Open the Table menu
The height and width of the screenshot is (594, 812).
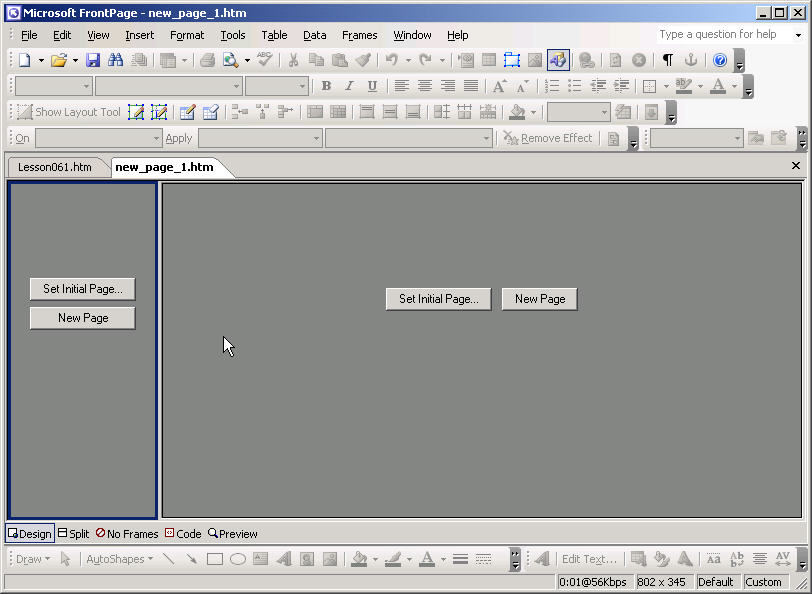(x=274, y=35)
